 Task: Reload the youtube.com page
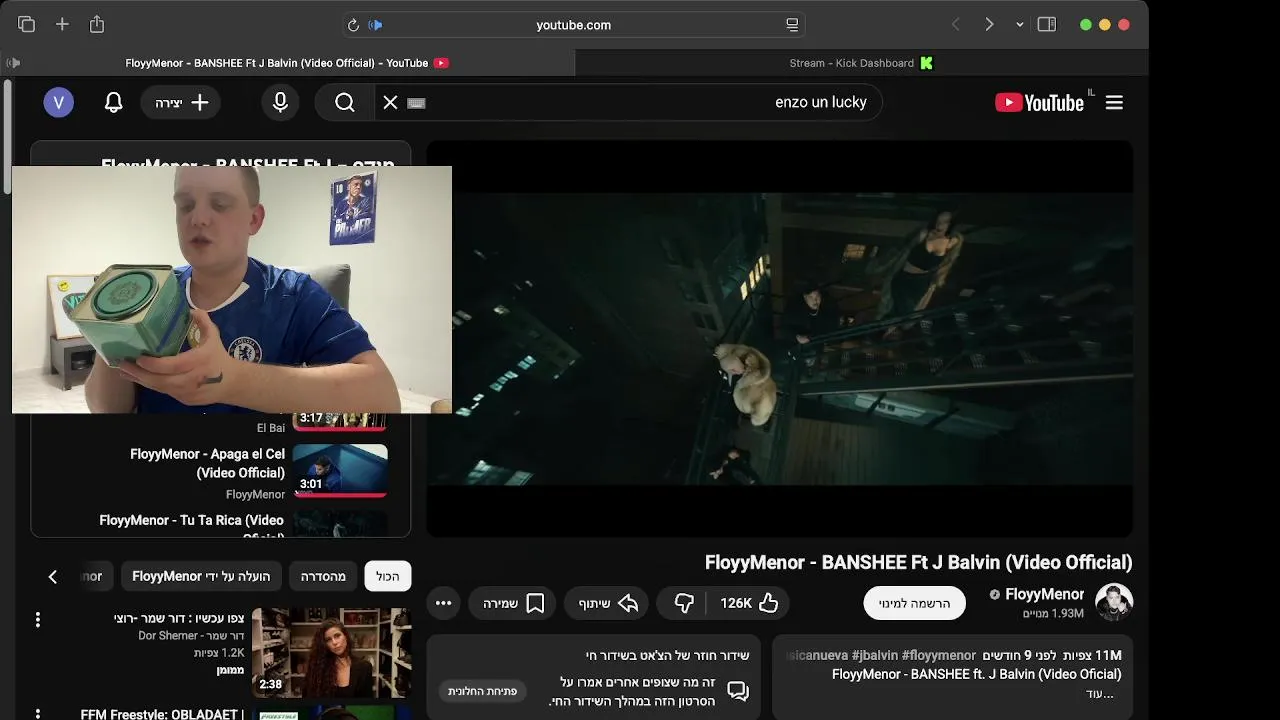click(x=353, y=25)
